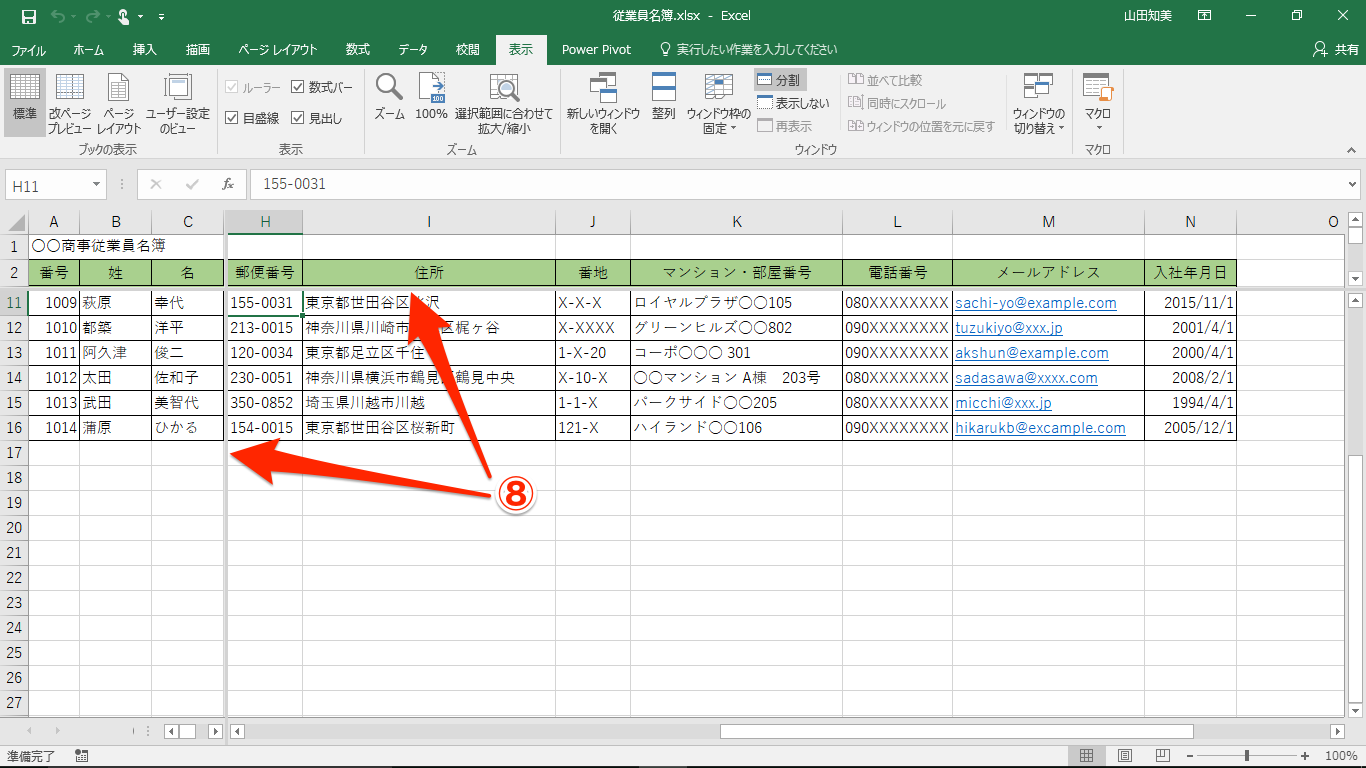Select all cells via the corner triangle
Screen dimensions: 1366x768
[14, 222]
